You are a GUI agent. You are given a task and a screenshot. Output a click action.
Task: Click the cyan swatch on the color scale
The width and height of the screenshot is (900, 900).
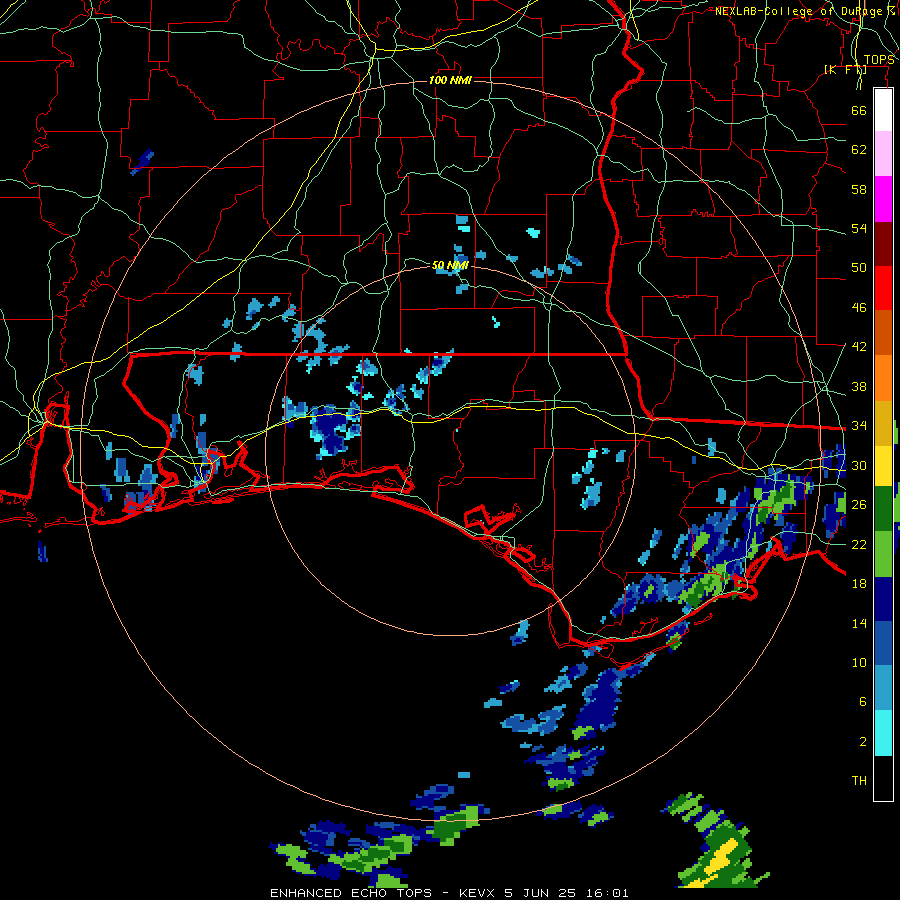coord(883,733)
